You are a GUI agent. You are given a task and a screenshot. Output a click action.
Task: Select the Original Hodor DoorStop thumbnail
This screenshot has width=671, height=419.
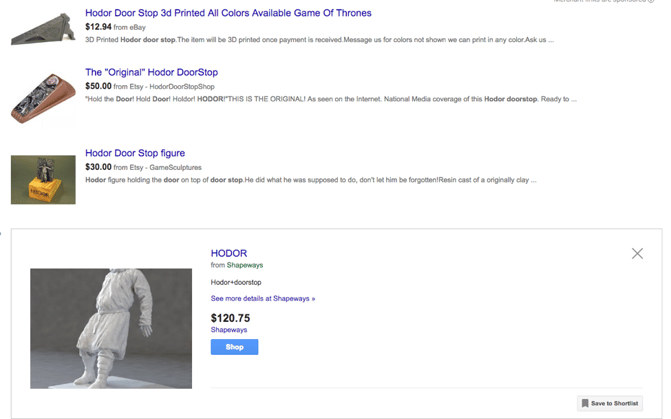coord(43,99)
